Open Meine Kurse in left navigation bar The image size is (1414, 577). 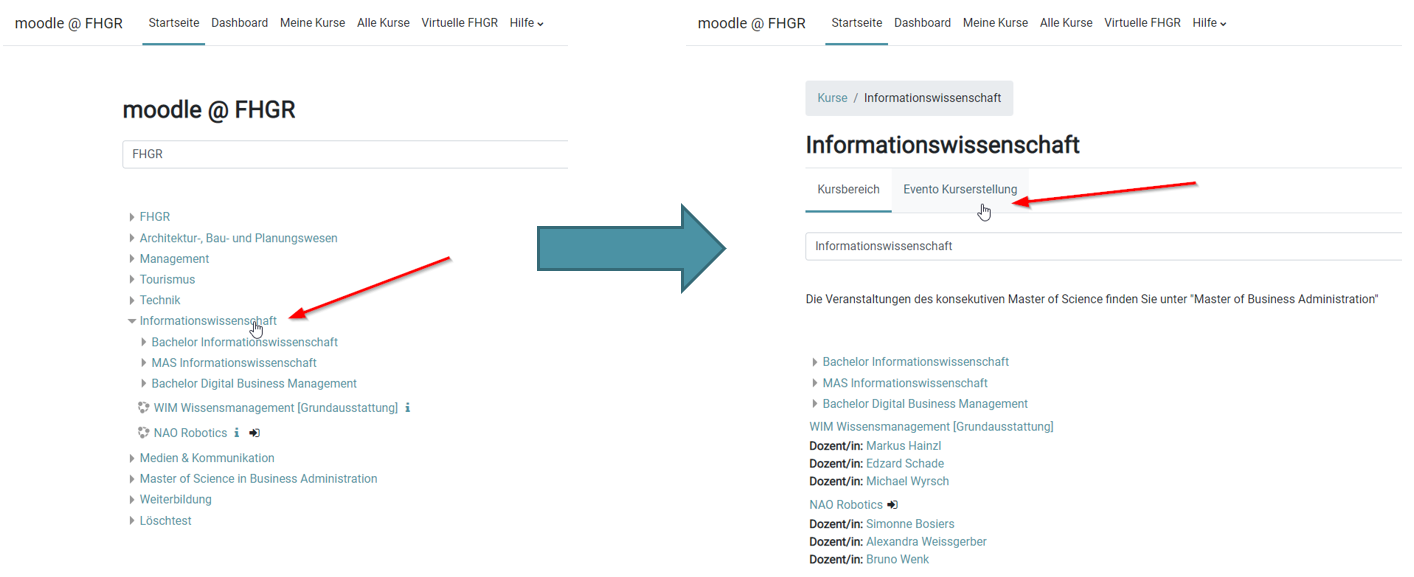[313, 23]
